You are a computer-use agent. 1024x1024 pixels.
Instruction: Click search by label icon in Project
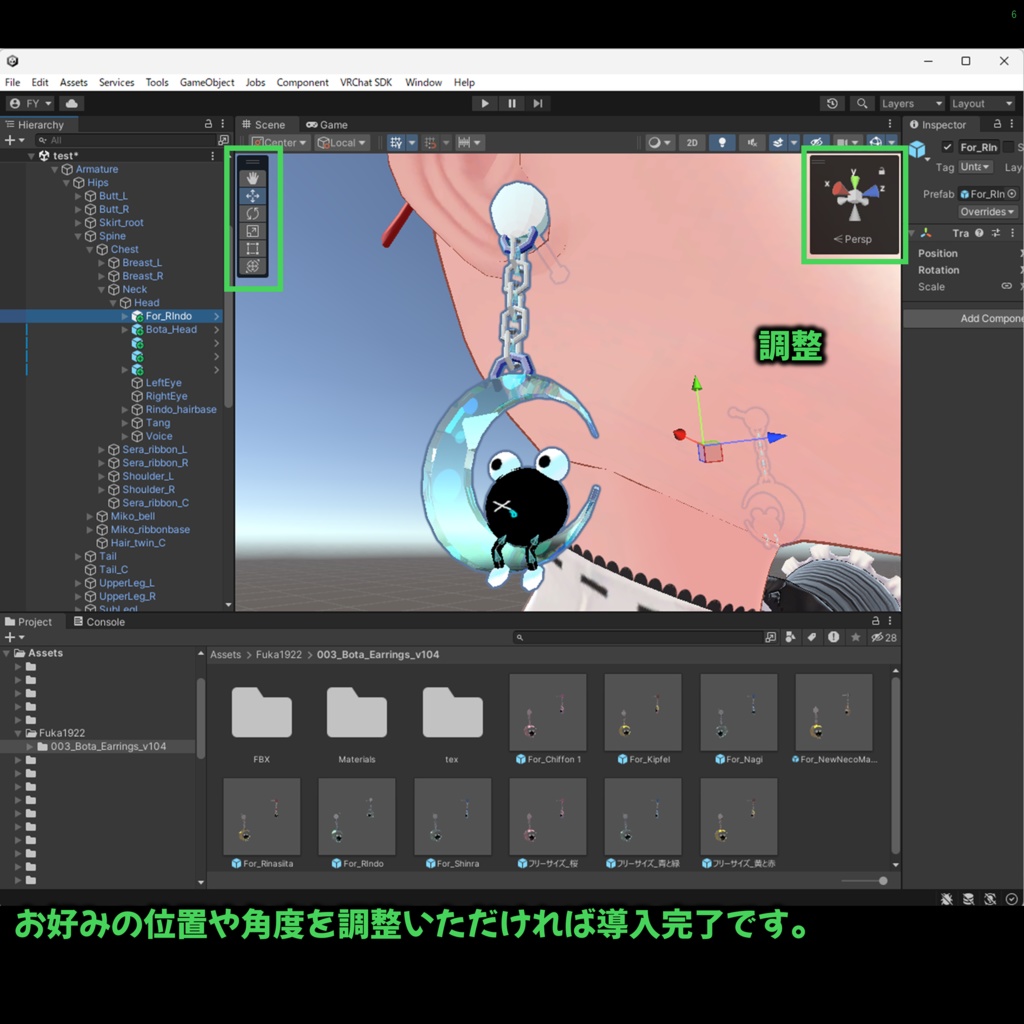(812, 637)
